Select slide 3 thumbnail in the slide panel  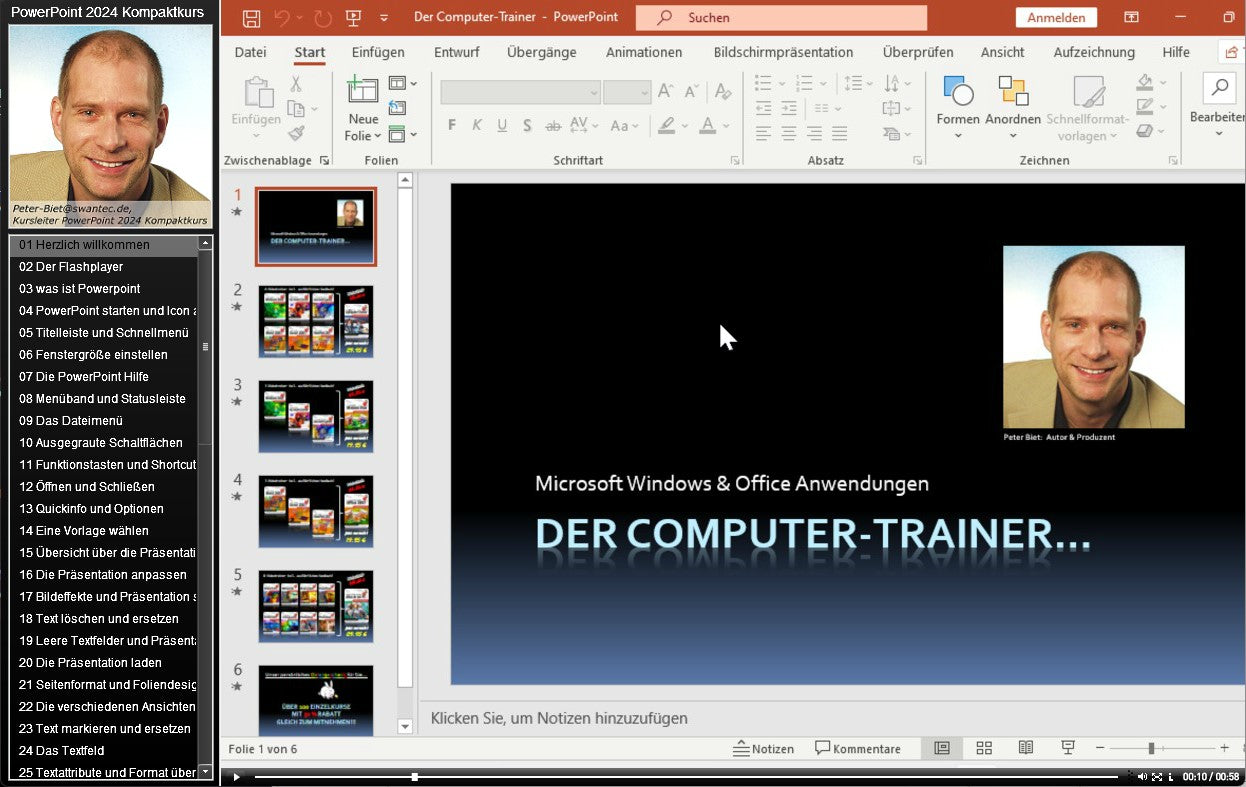pyautogui.click(x=316, y=416)
